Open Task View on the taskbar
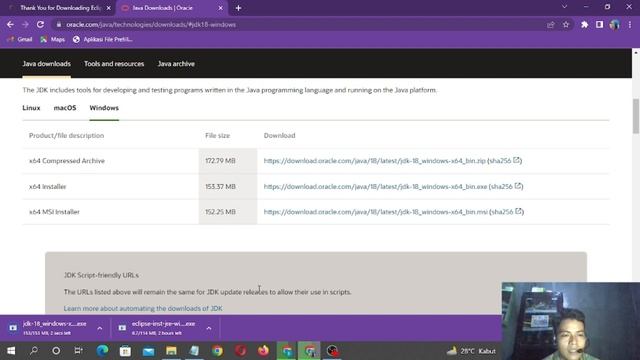The width and height of the screenshot is (640, 360). pos(78,351)
